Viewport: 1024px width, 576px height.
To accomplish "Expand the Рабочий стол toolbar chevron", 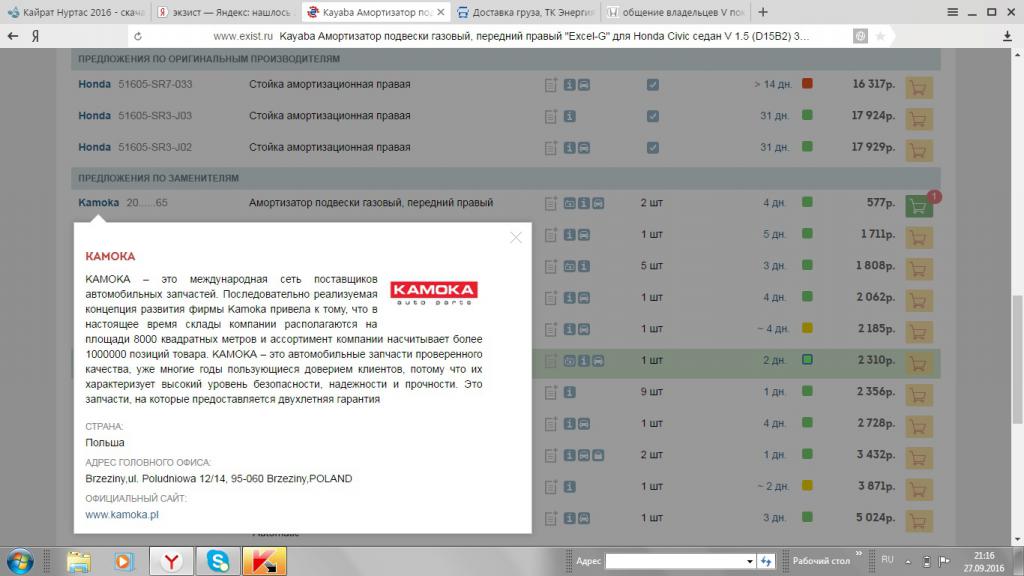I will [858, 554].
